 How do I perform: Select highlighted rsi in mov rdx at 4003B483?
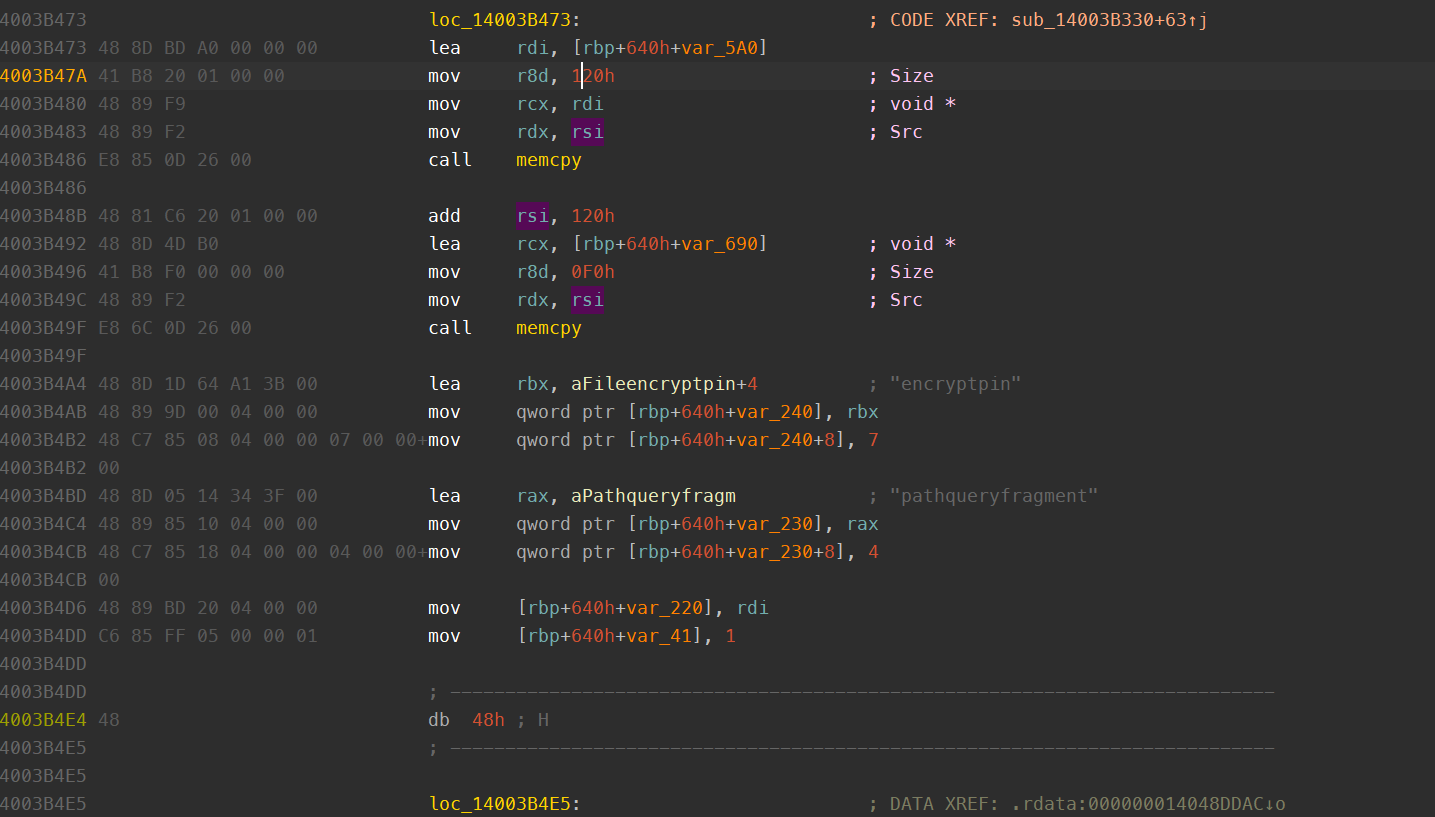point(588,132)
